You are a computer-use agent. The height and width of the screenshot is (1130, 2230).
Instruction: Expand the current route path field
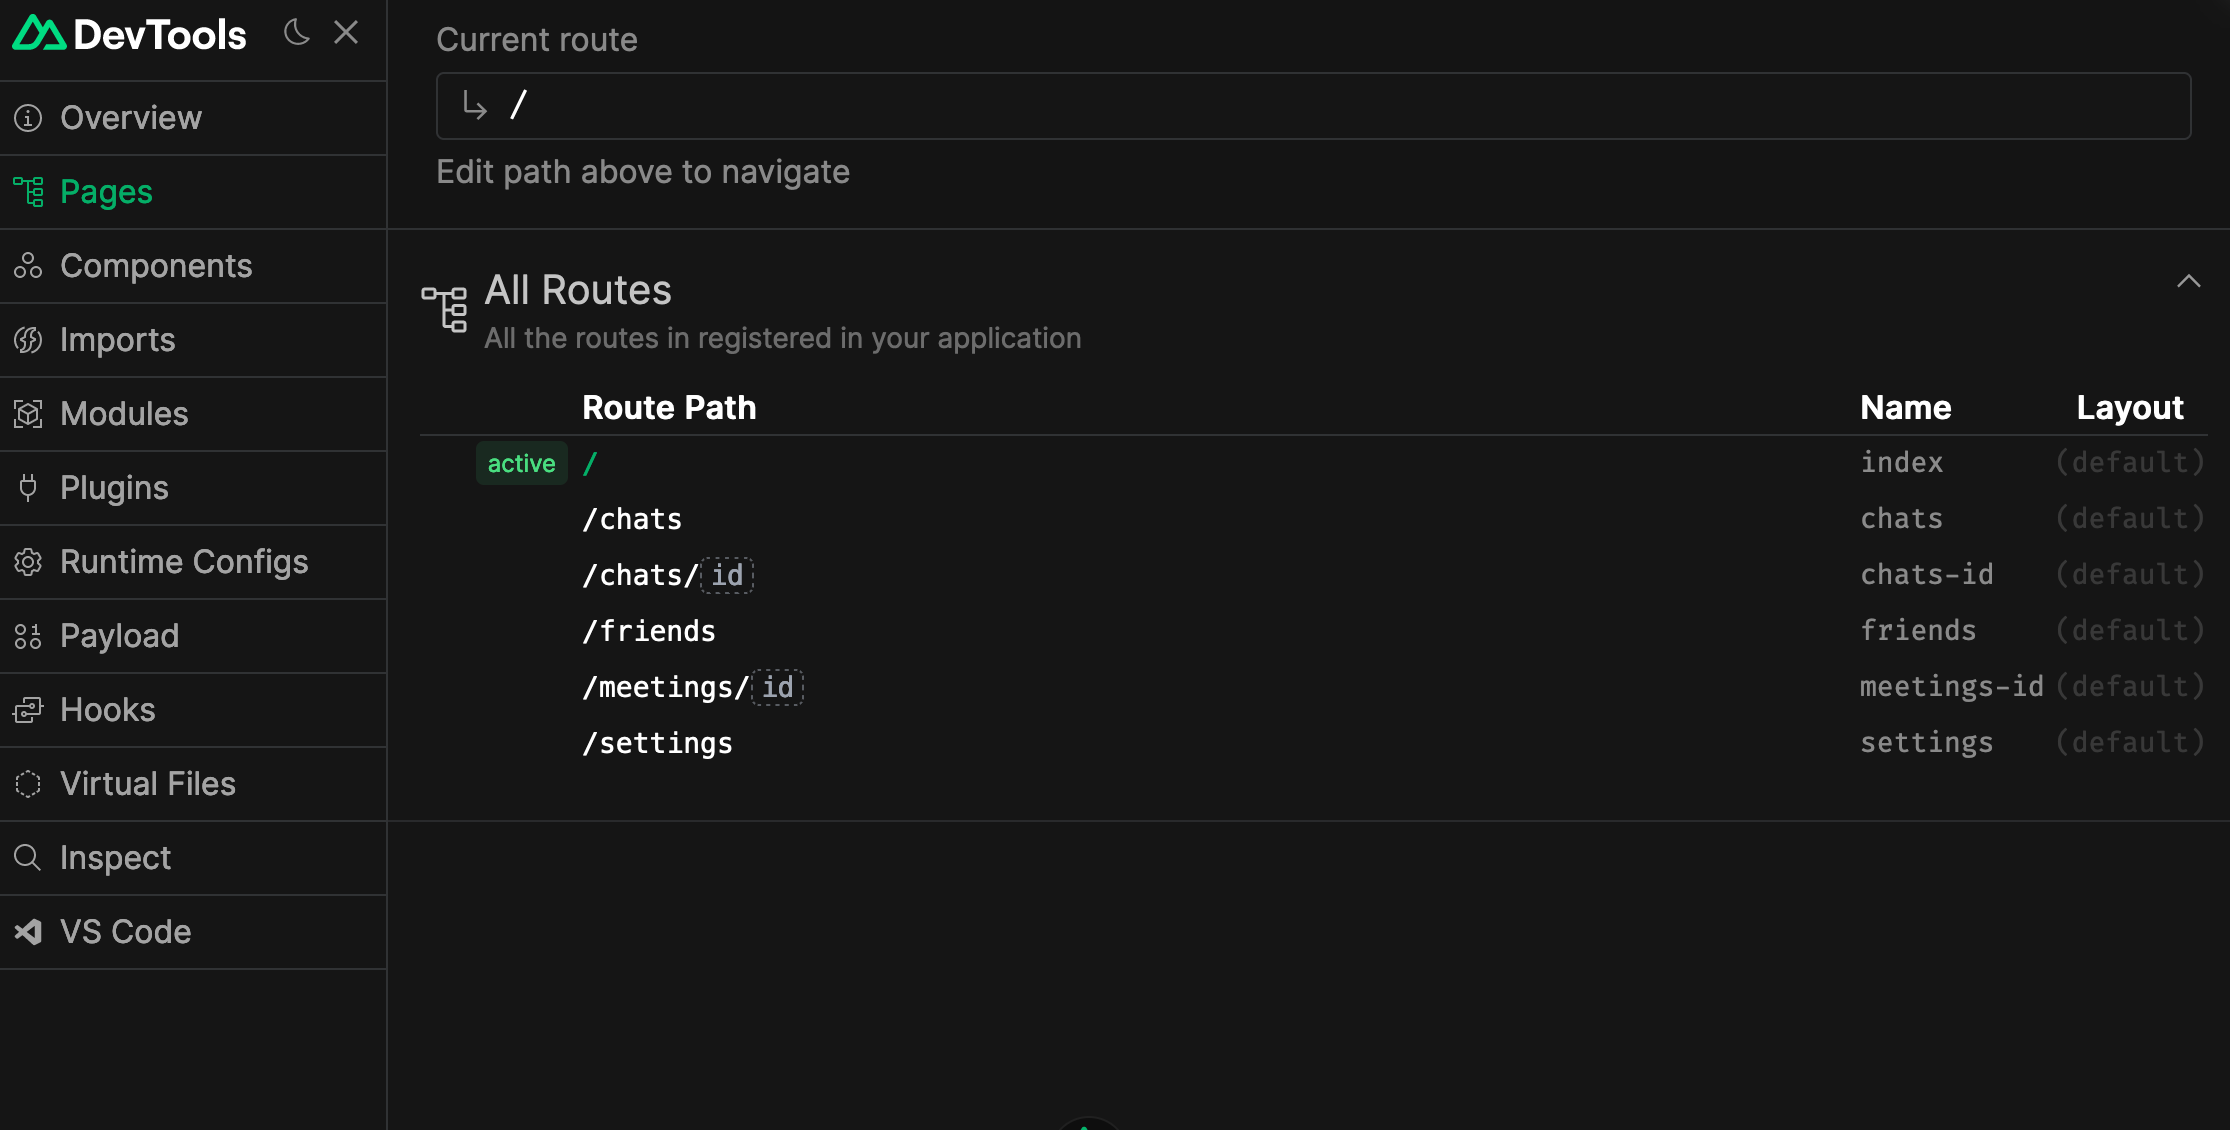1314,104
